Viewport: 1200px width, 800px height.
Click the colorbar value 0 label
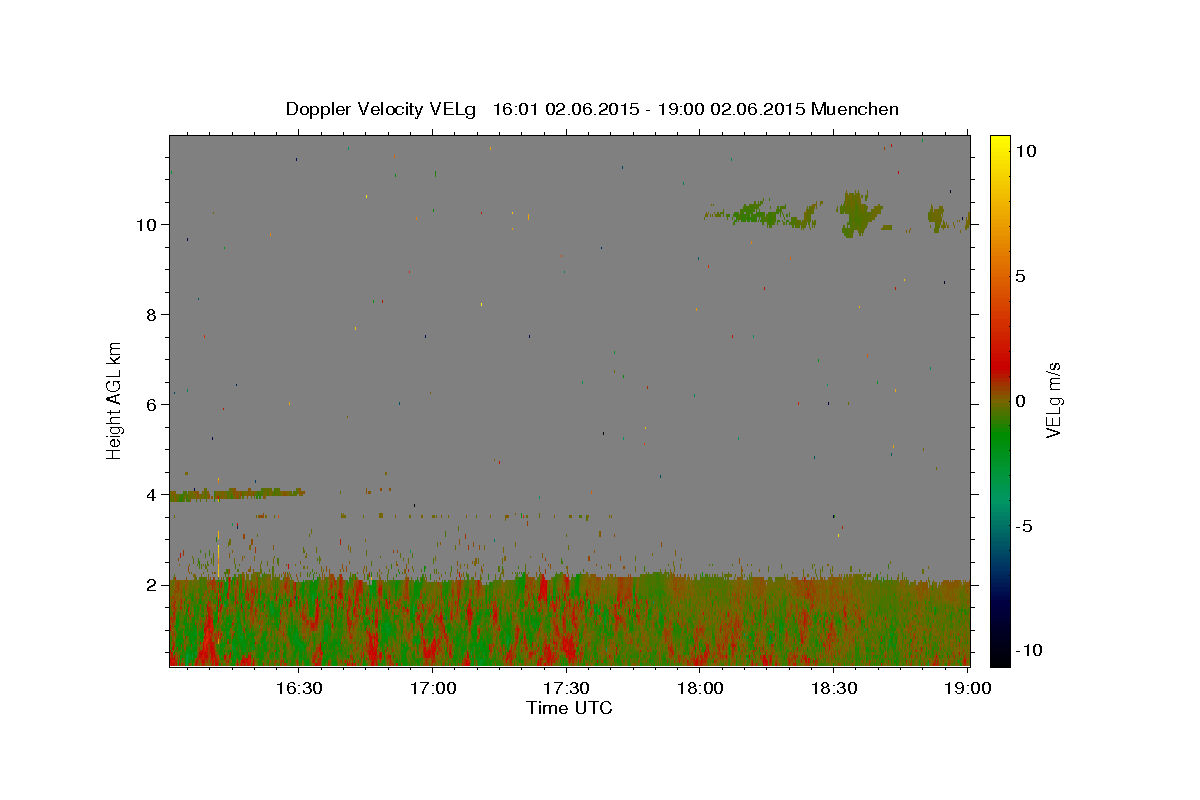(x=1020, y=401)
